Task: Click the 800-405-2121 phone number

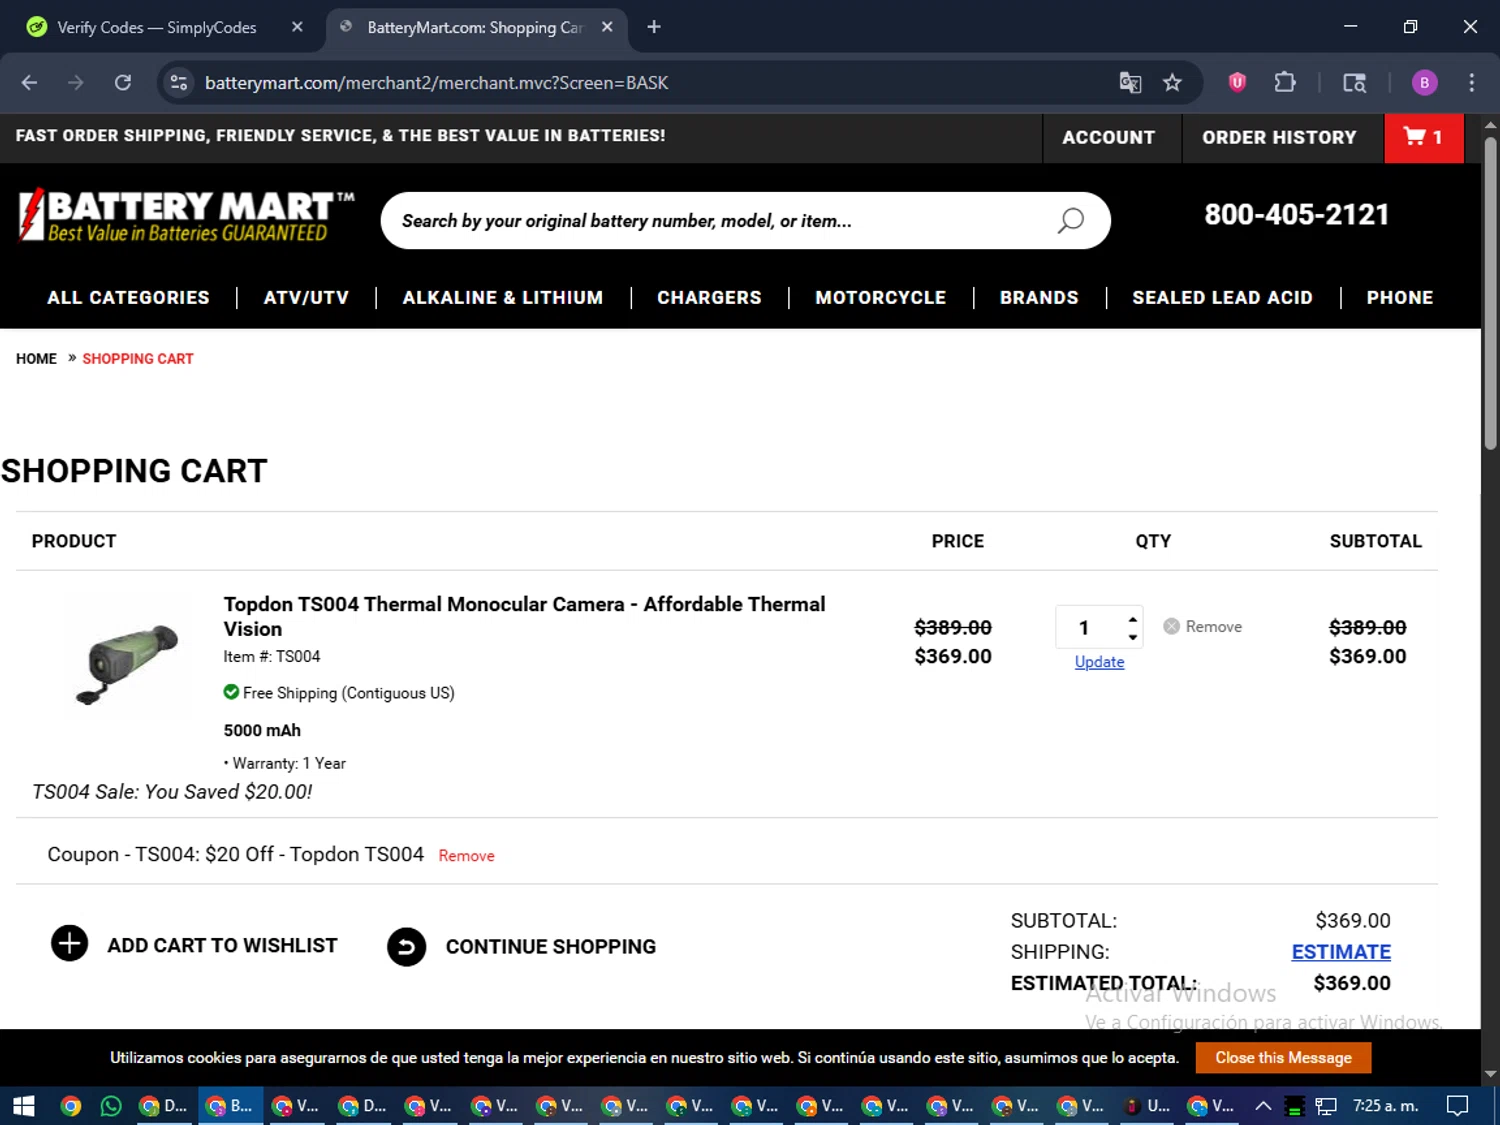Action: [x=1296, y=215]
